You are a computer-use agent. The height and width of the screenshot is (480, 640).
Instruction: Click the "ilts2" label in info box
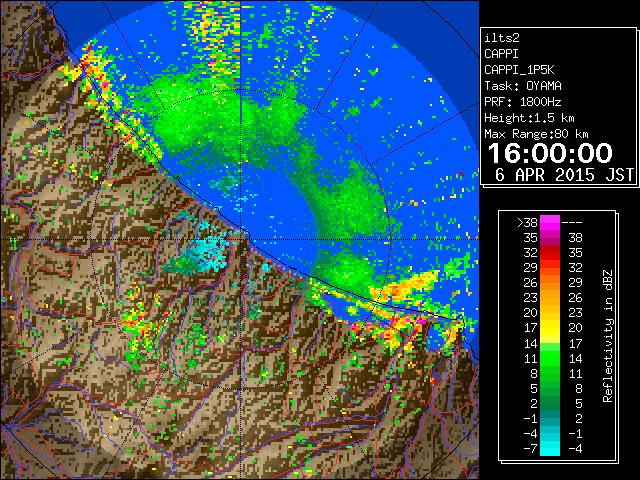[502, 38]
